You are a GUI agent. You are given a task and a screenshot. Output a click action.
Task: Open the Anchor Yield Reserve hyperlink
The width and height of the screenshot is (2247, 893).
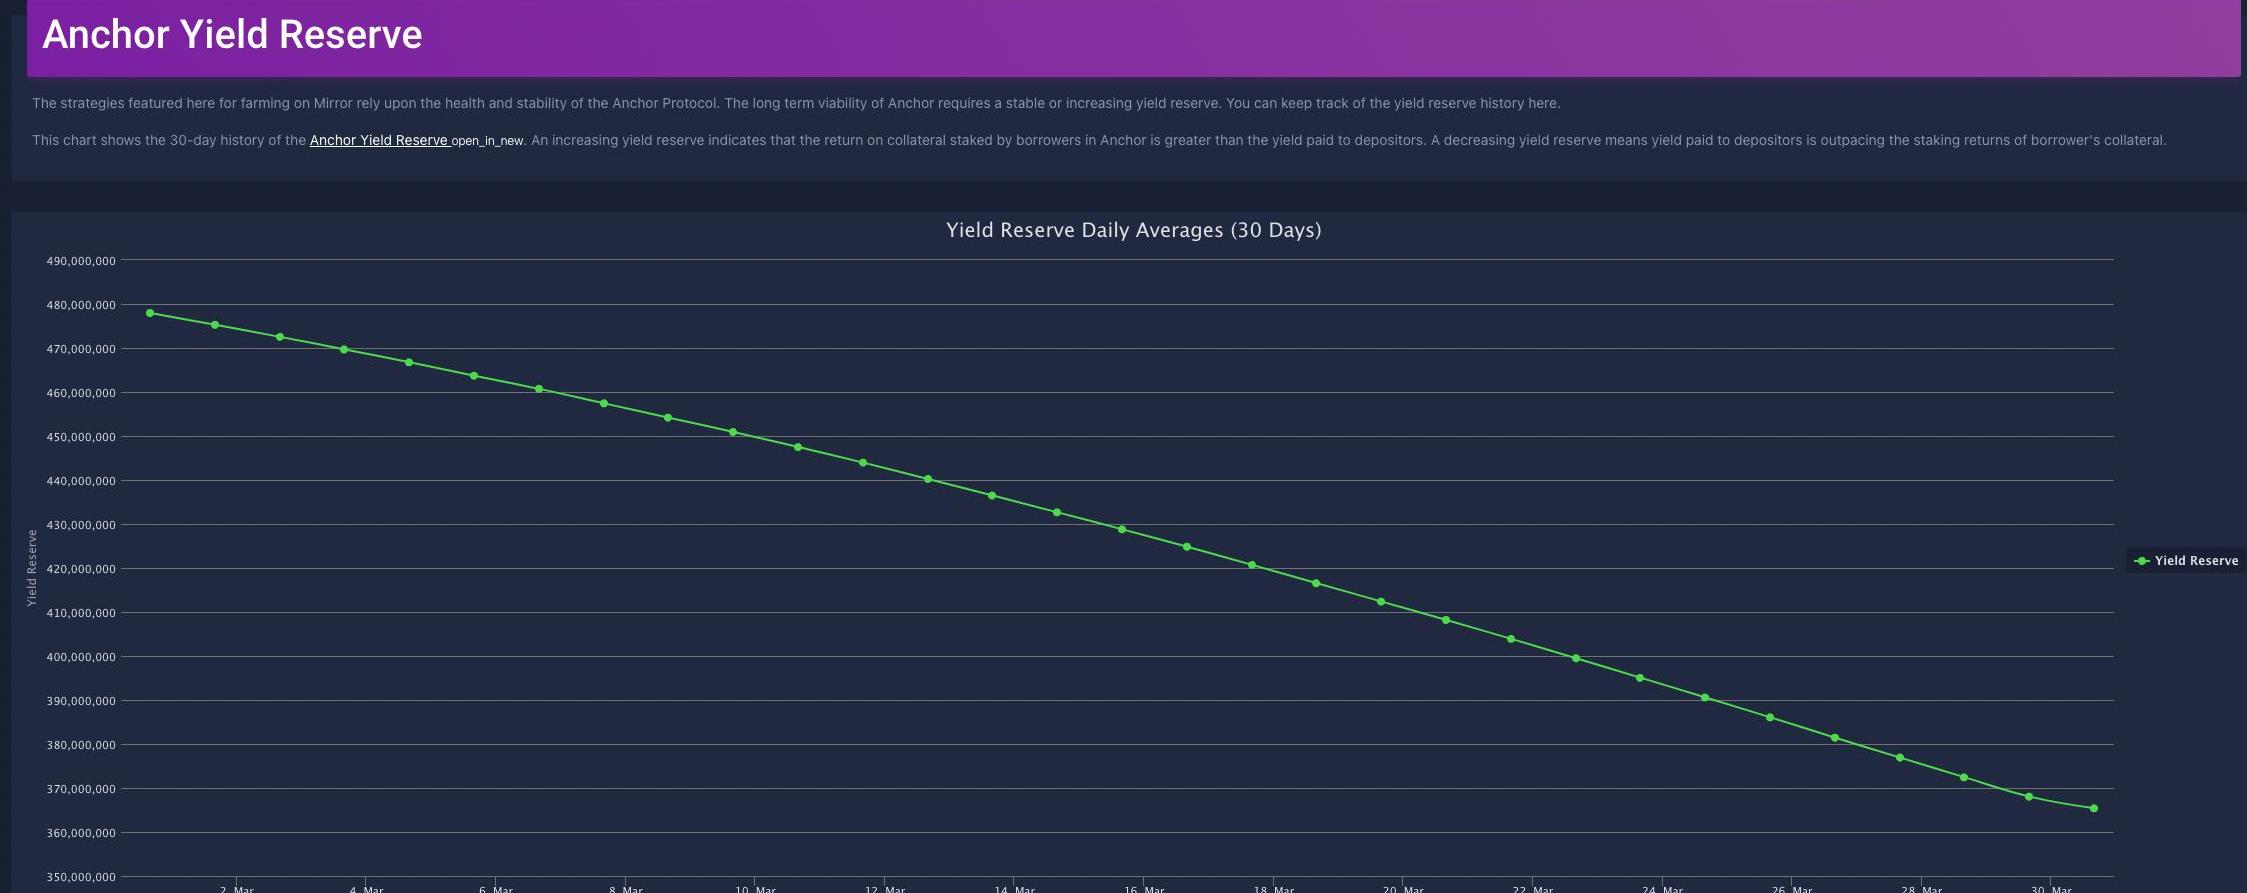point(379,140)
